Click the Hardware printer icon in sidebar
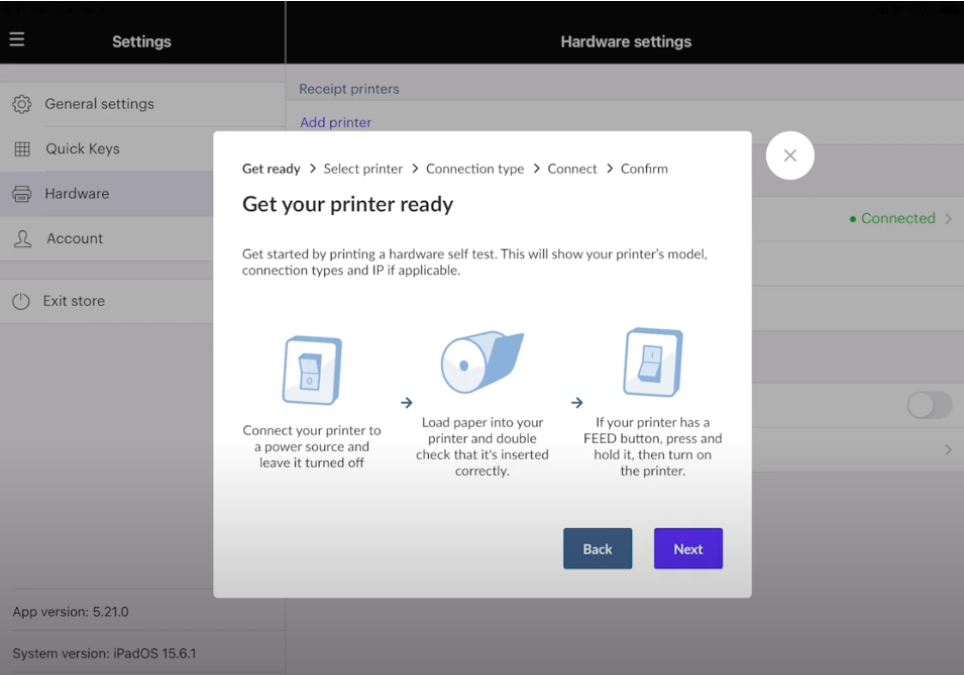The width and height of the screenshot is (964, 675). 22,194
